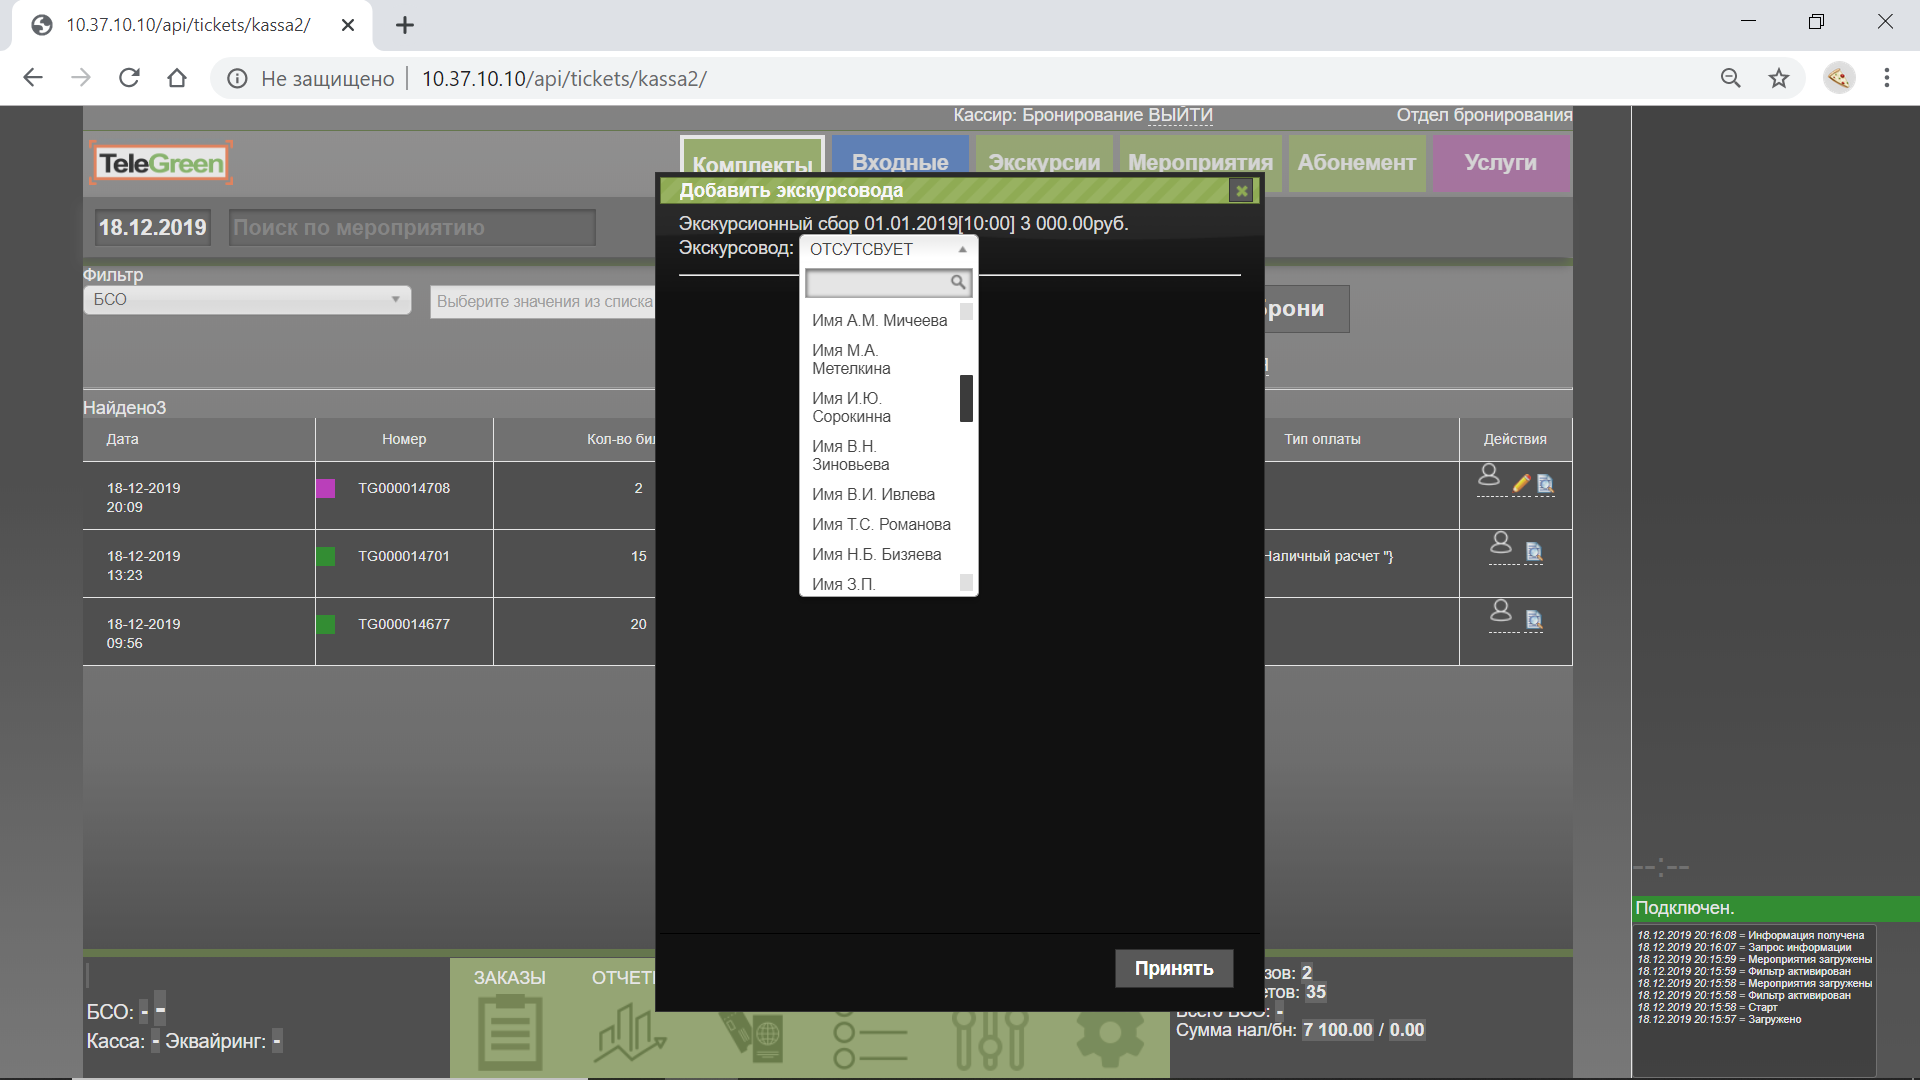
Task: Click the bar chart reports icon
Action: click(629, 1034)
